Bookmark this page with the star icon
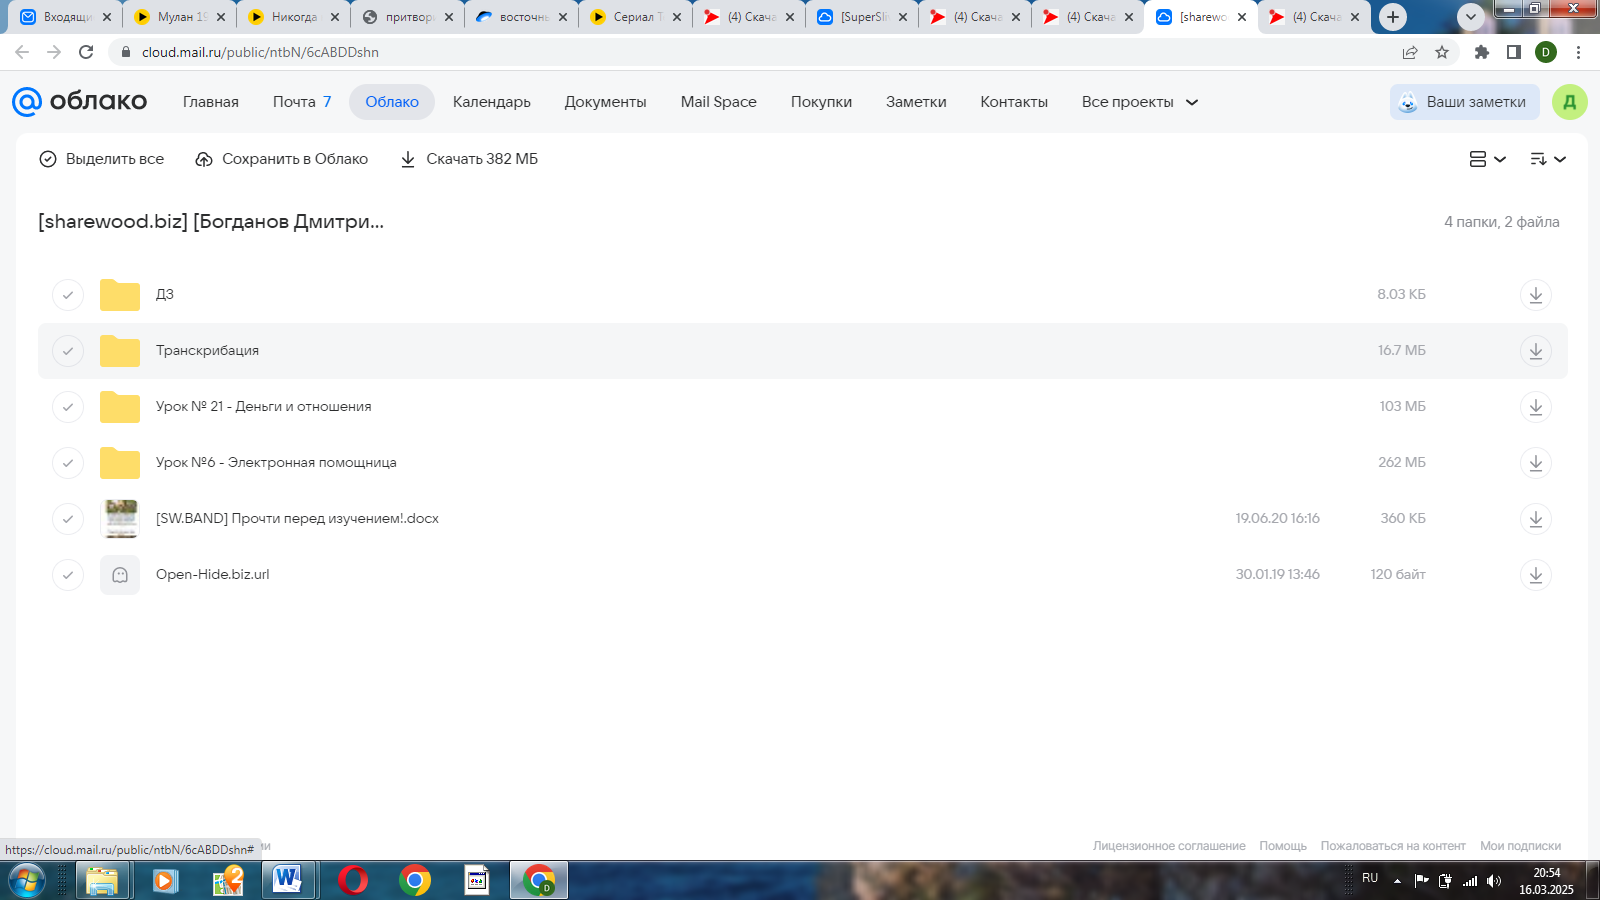The width and height of the screenshot is (1600, 900). pos(1442,52)
